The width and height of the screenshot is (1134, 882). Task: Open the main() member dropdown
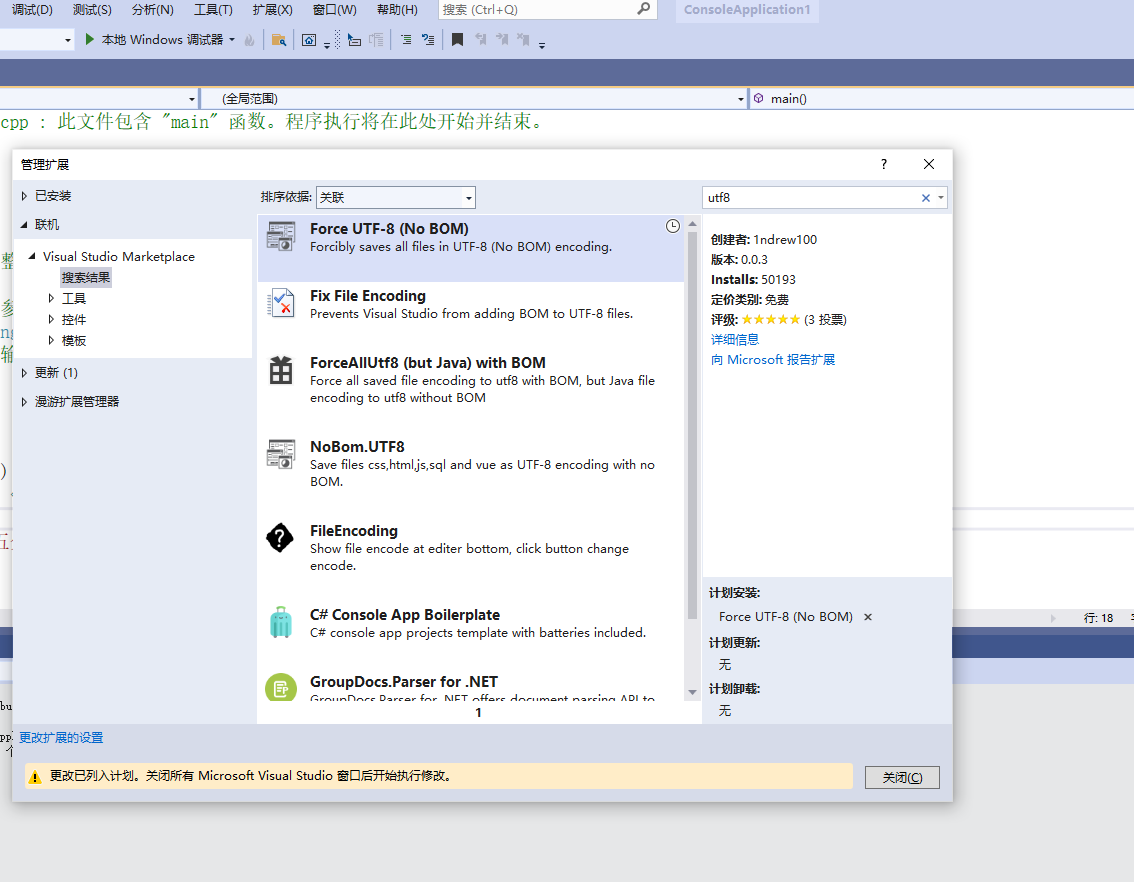[941, 98]
